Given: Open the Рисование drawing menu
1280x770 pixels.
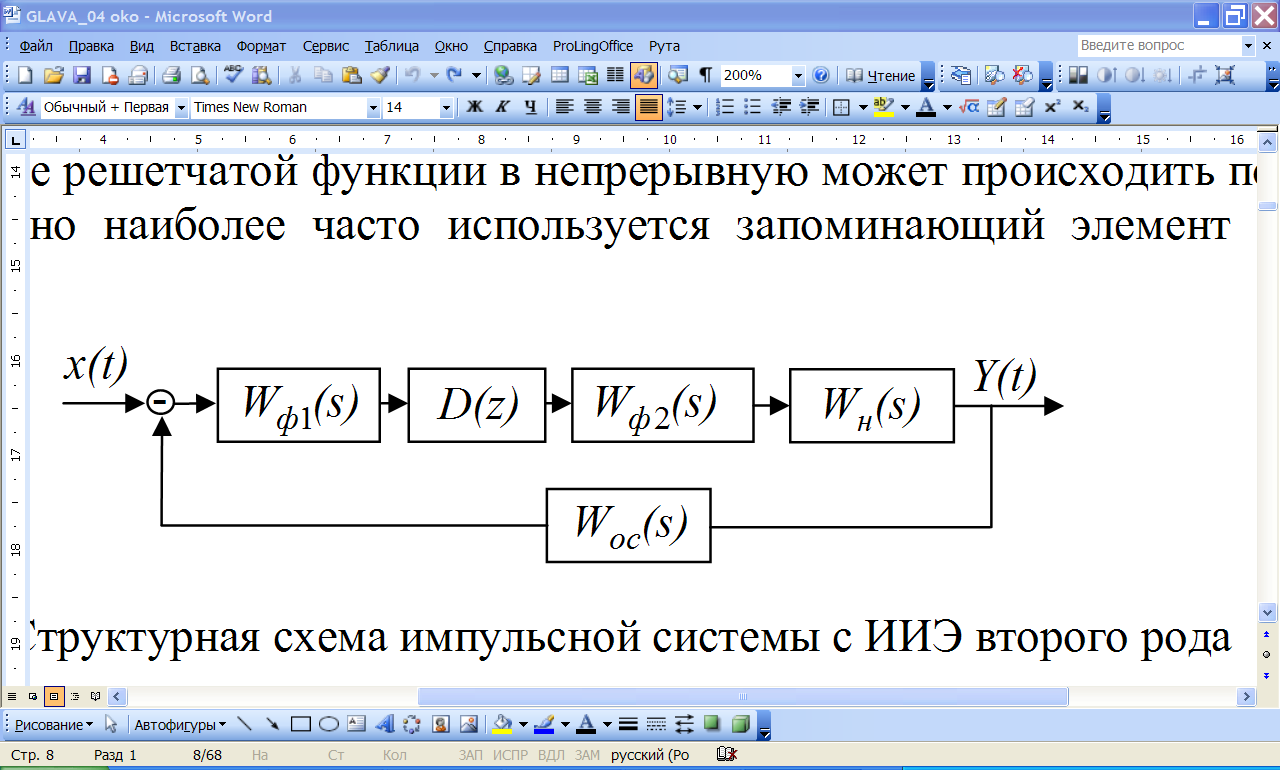Looking at the screenshot, I should 54,724.
